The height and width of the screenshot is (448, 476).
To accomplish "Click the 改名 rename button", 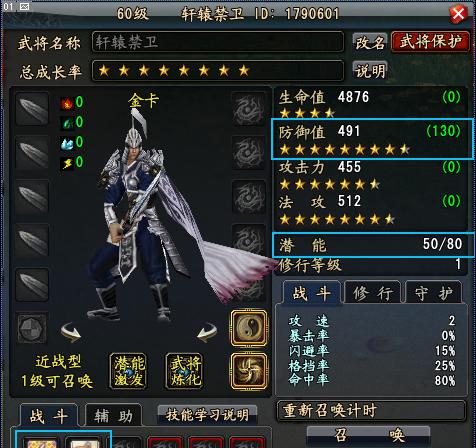I will (370, 43).
